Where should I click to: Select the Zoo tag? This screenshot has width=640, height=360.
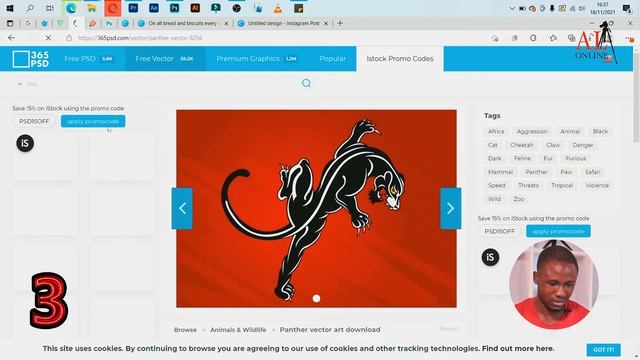click(519, 199)
